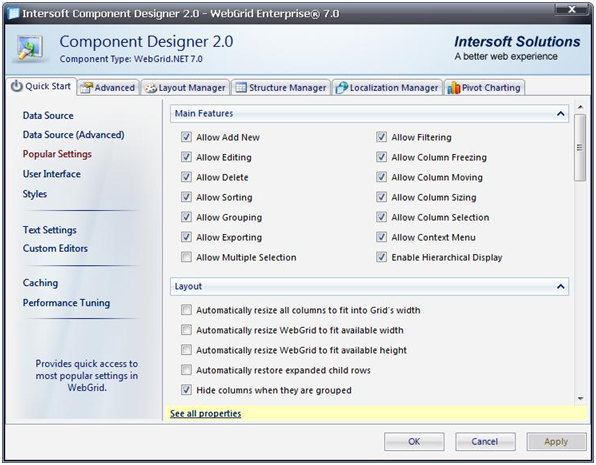
Task: Uncheck Allow Delete
Action: tap(186, 177)
